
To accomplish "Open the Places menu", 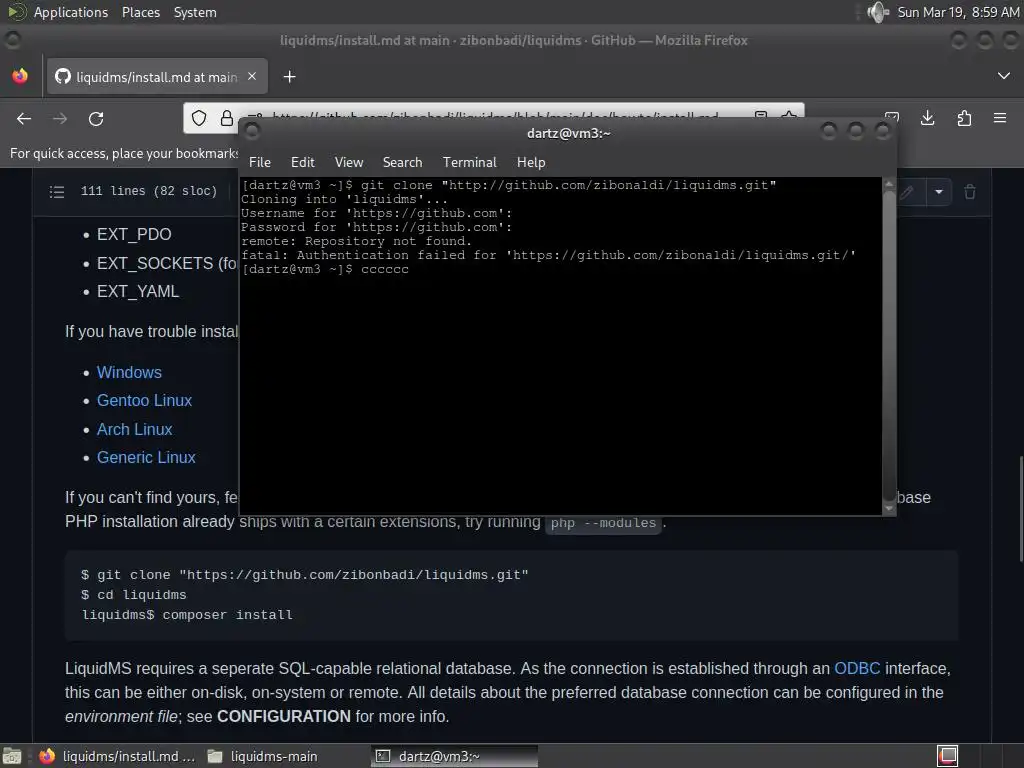I will tap(141, 12).
